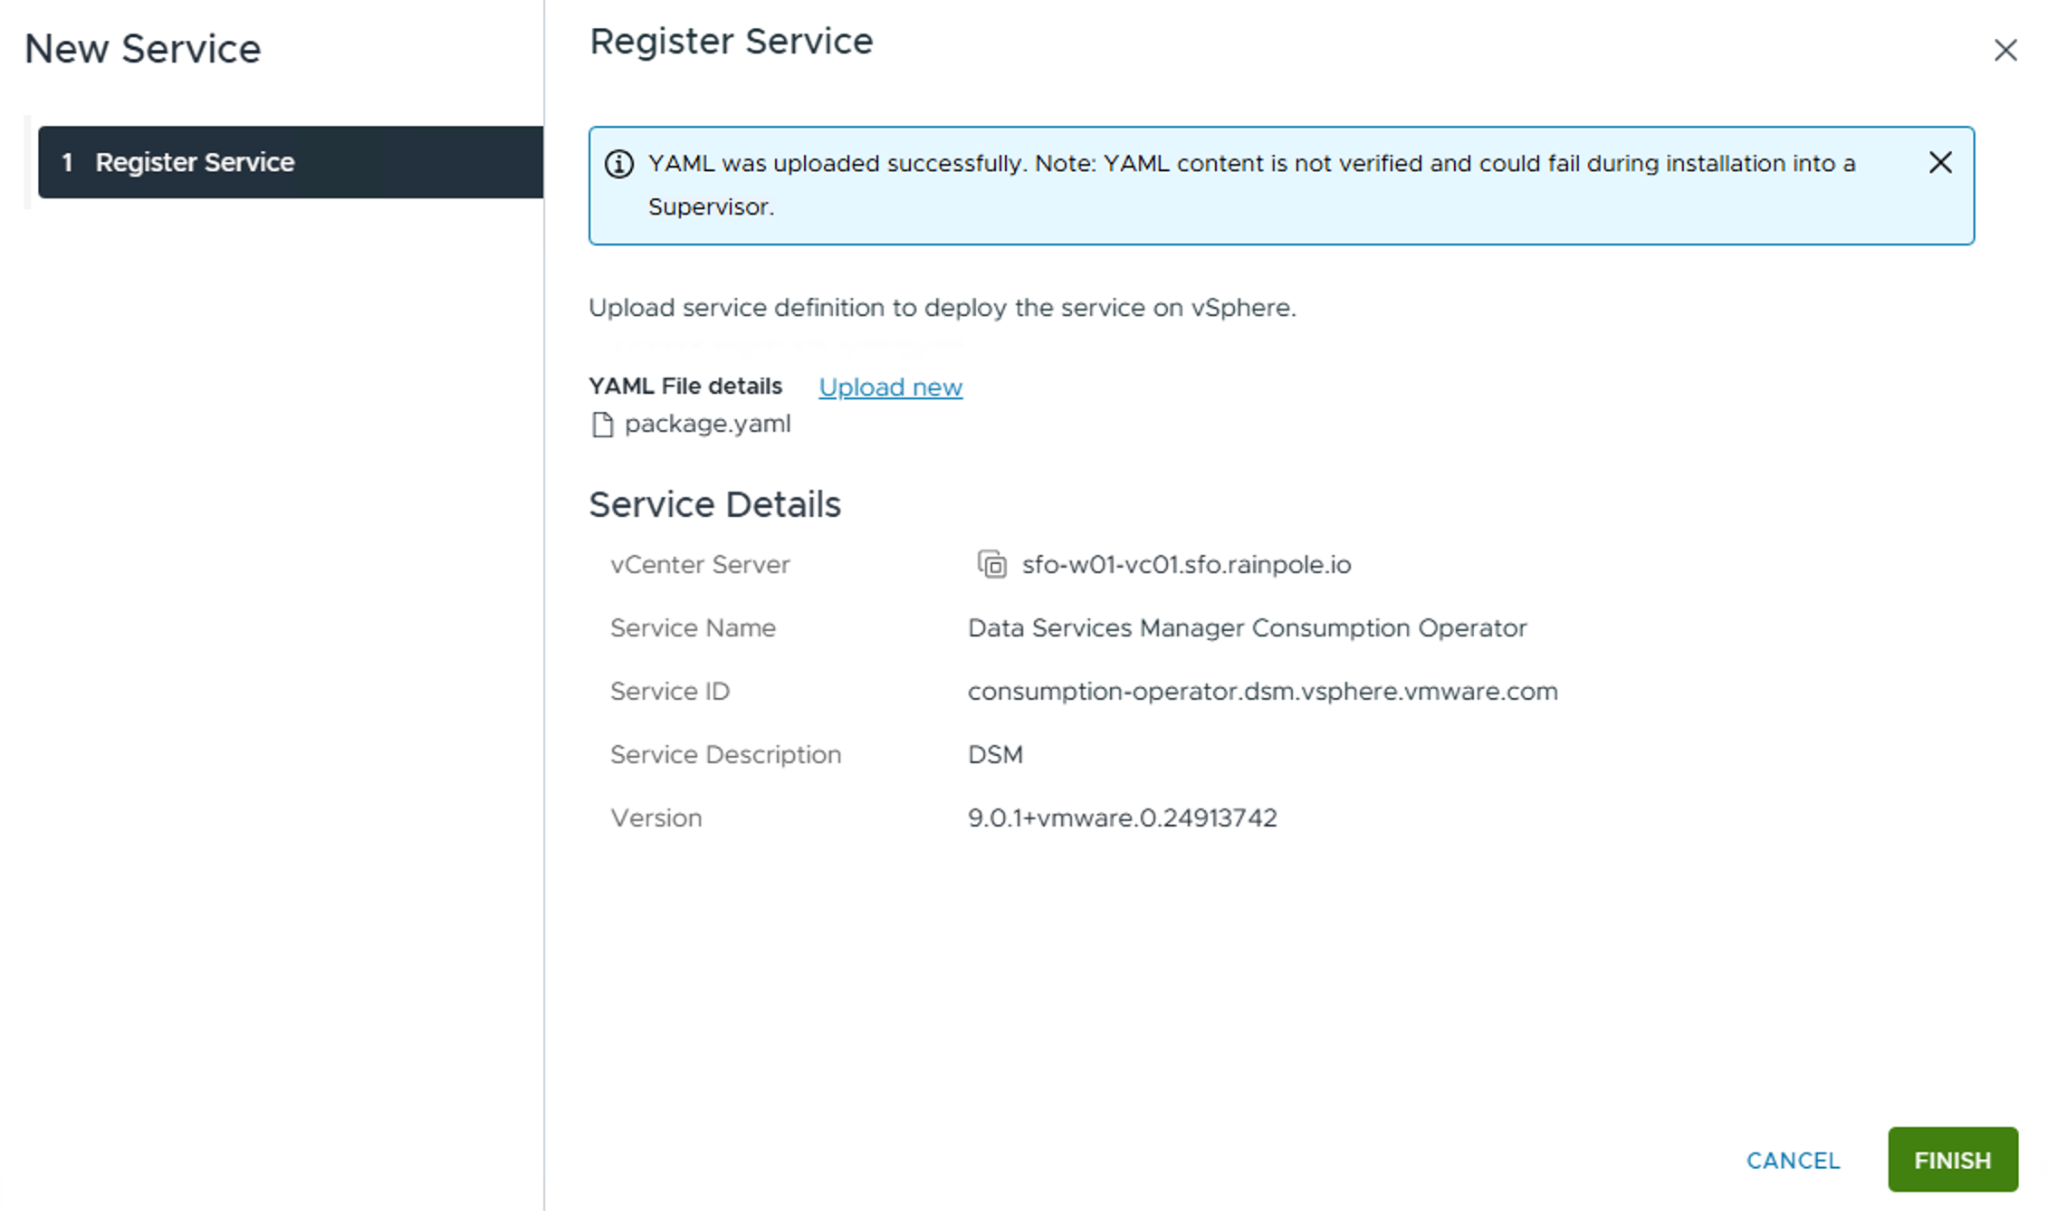Click the CANCEL button
This screenshot has width=2048, height=1211.
click(x=1793, y=1160)
